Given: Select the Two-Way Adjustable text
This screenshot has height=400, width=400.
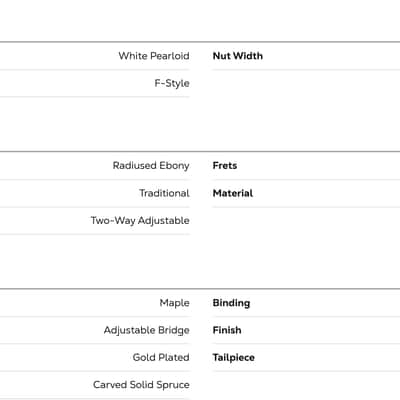Looking at the screenshot, I should coord(140,220).
